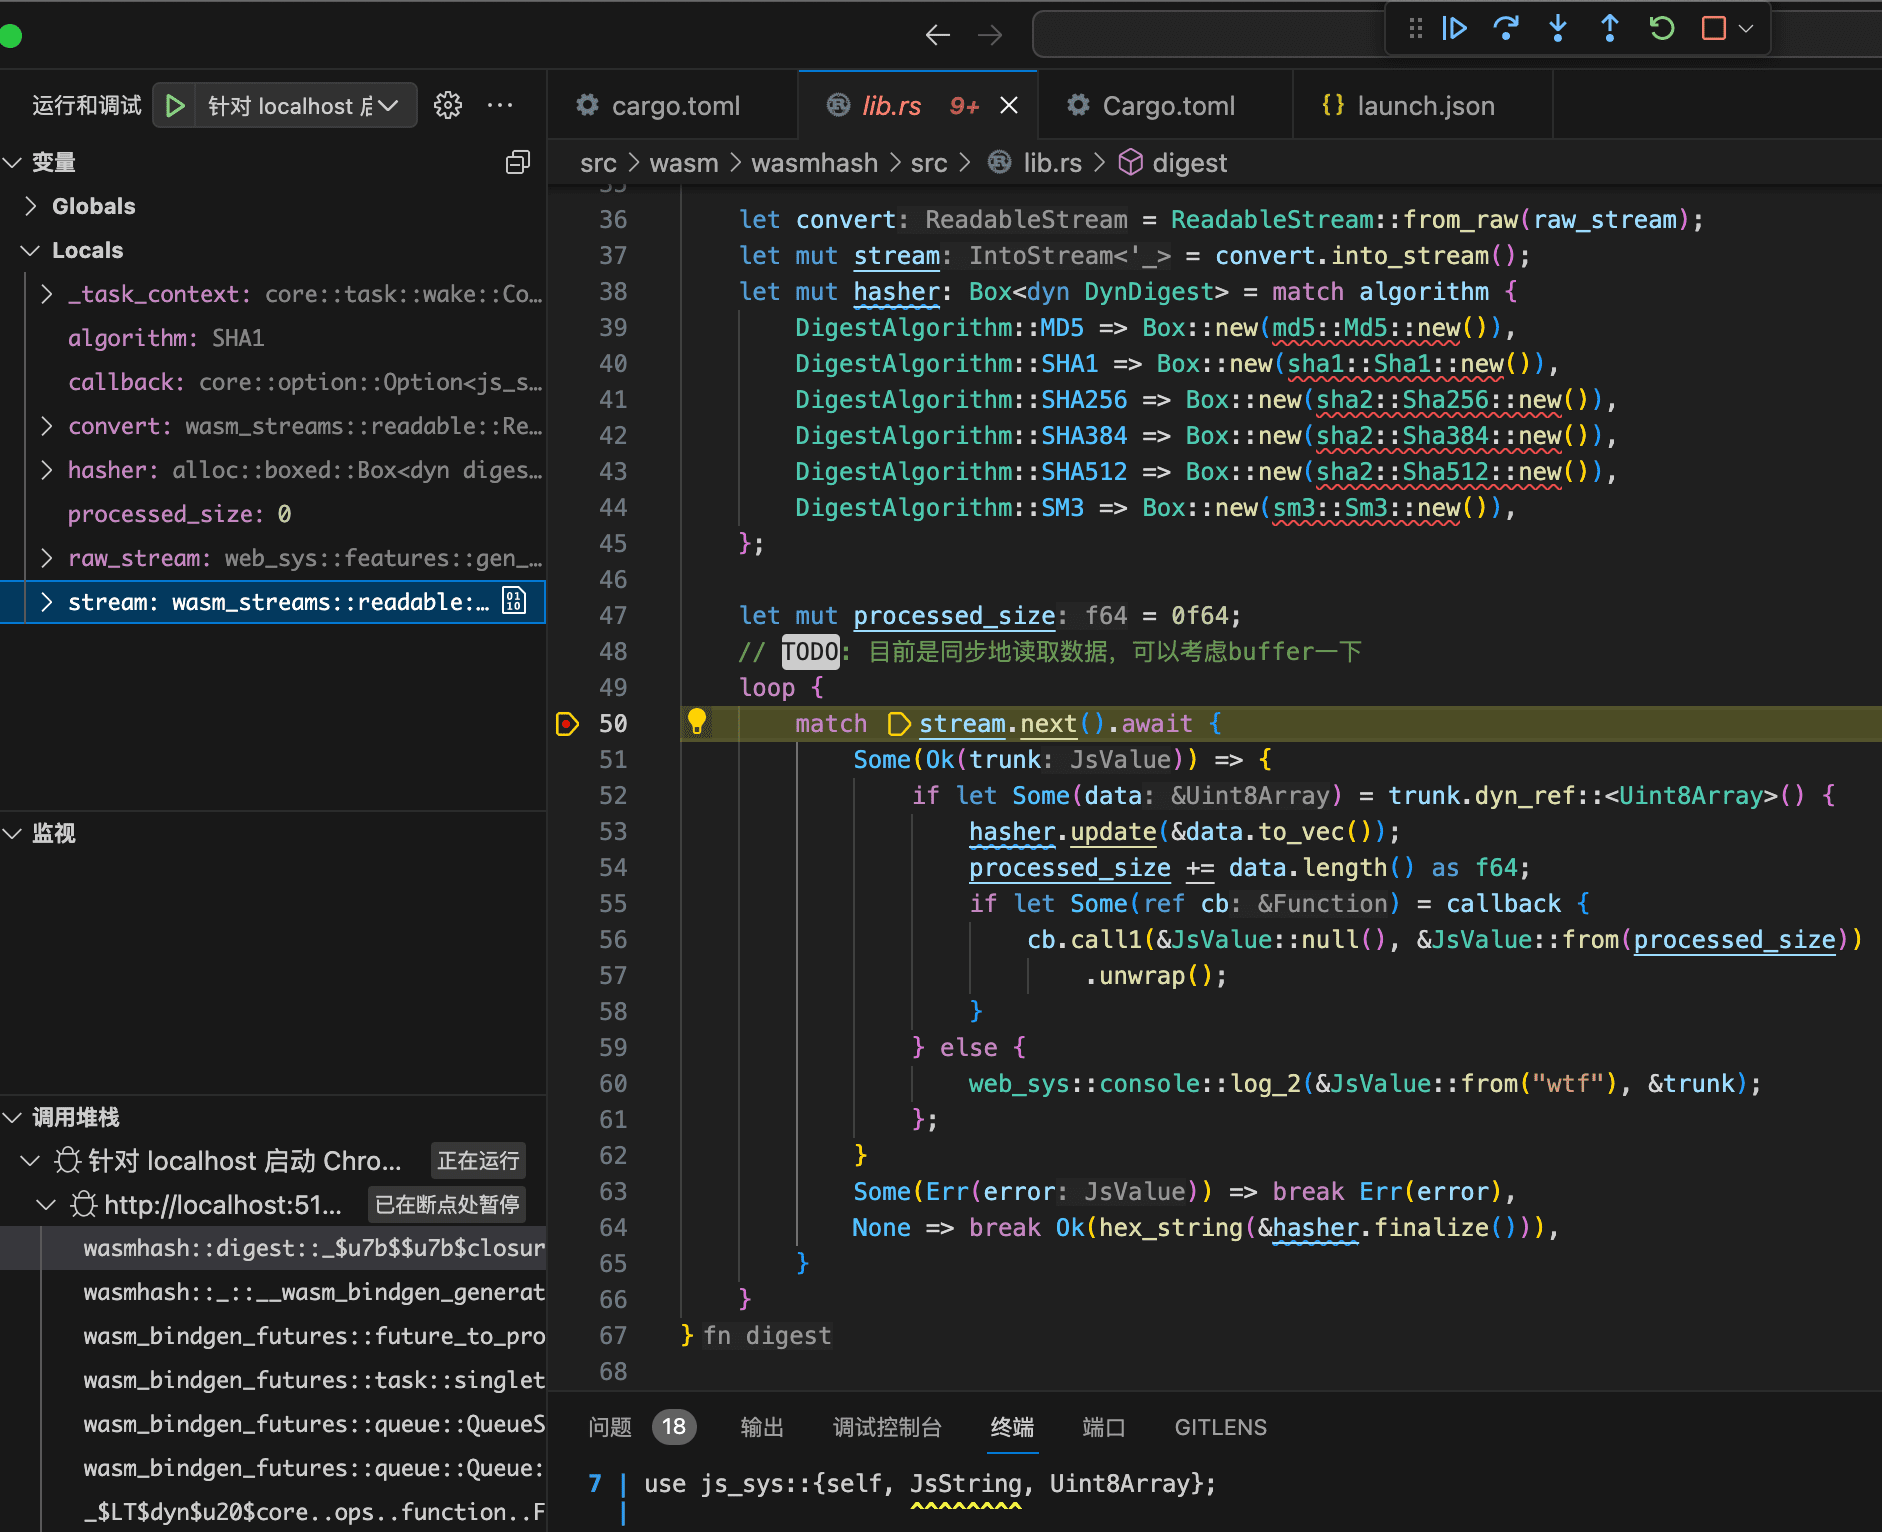Stop the debug session
The image size is (1882, 1532).
(x=1714, y=28)
